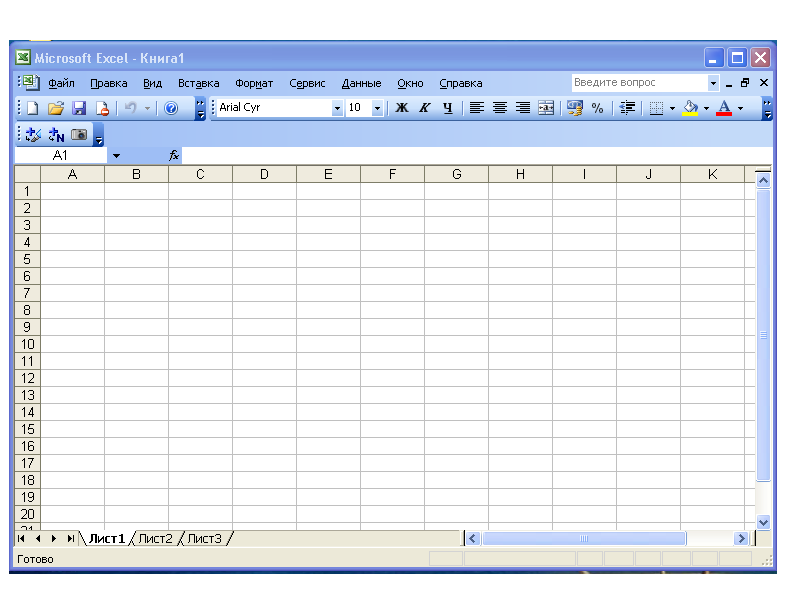Jump to first sheet tab arrow

click(x=21, y=538)
